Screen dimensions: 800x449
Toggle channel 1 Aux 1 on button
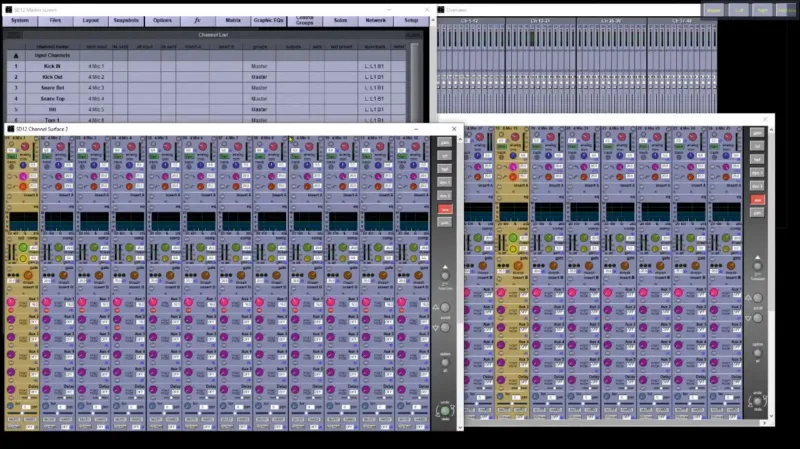click(11, 310)
